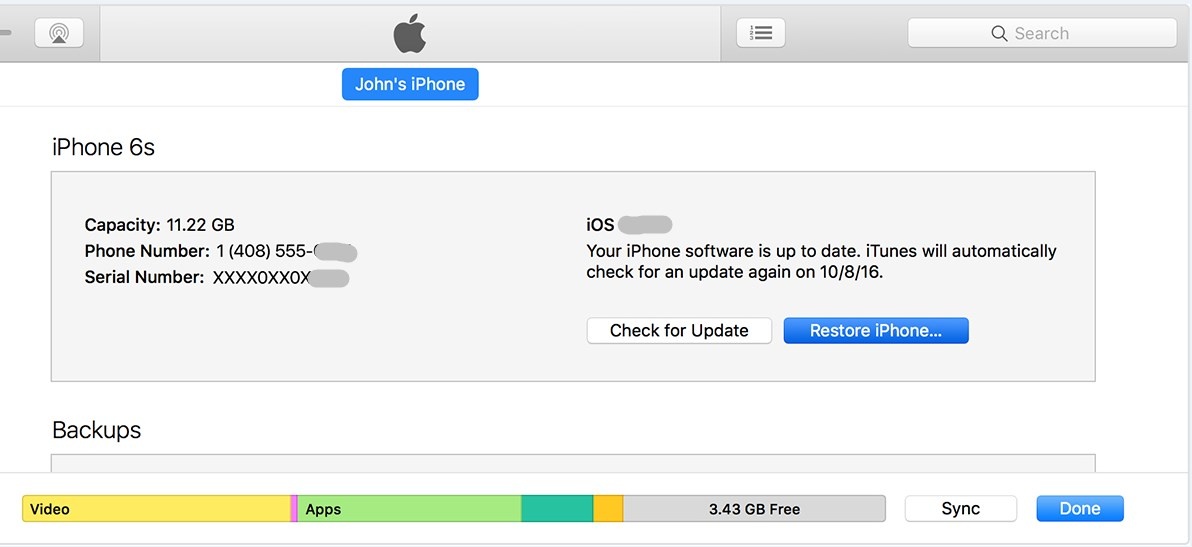Click the Restore iPhone... button
This screenshot has height=547, width=1192.
(x=875, y=331)
